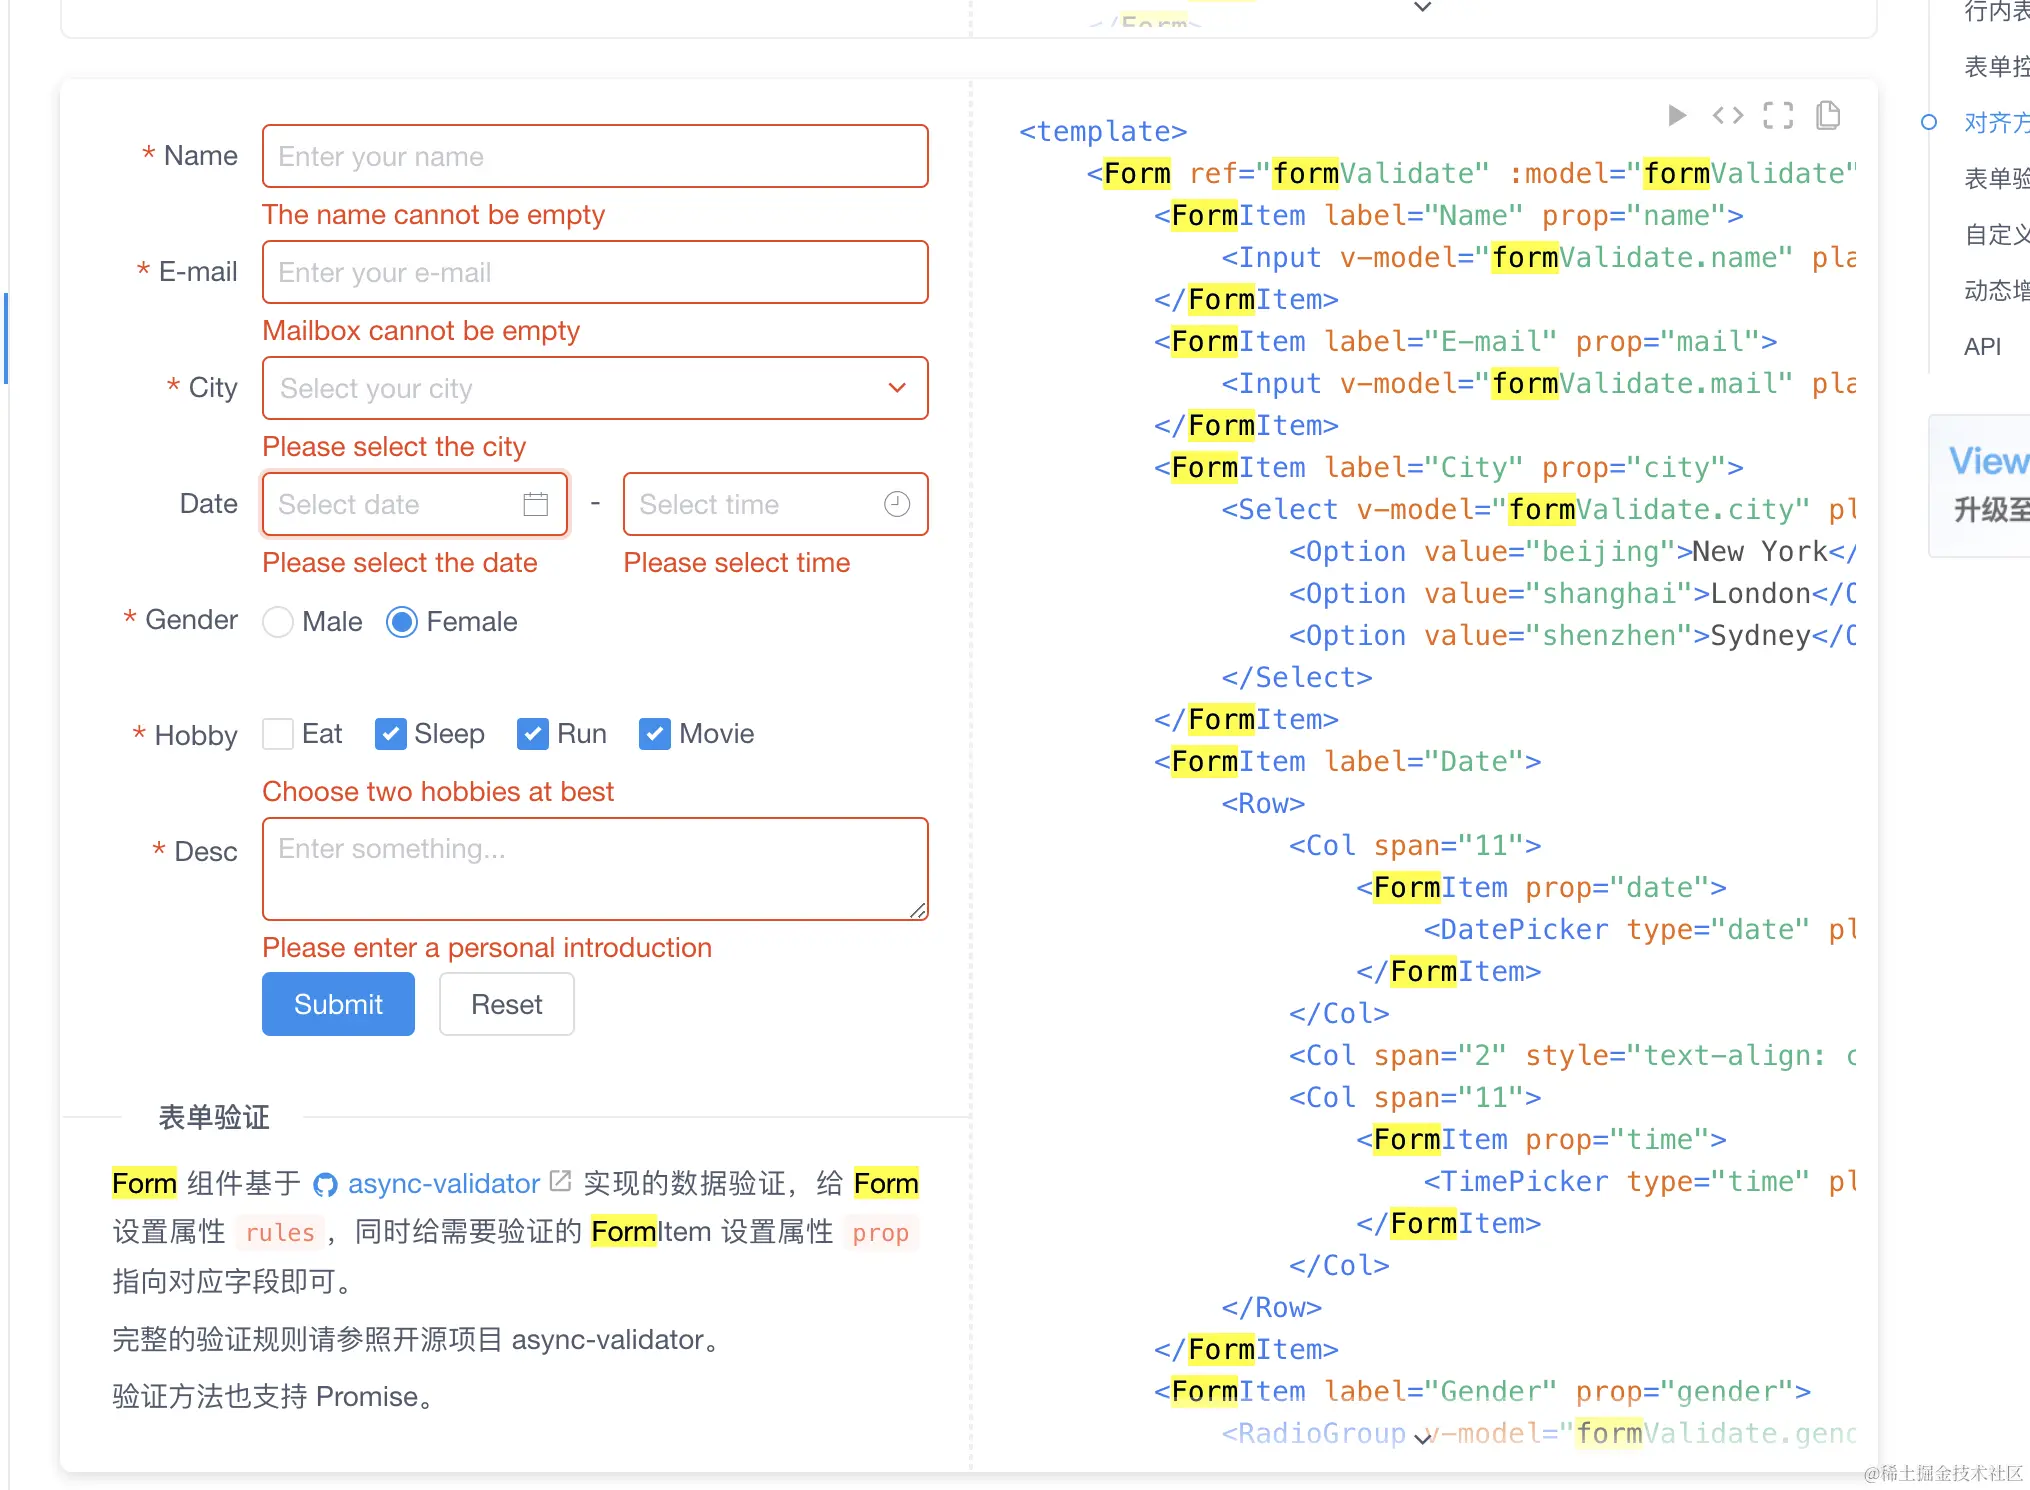
Task: Expand code with bottom chevron arrow
Action: pyautogui.click(x=1422, y=1439)
